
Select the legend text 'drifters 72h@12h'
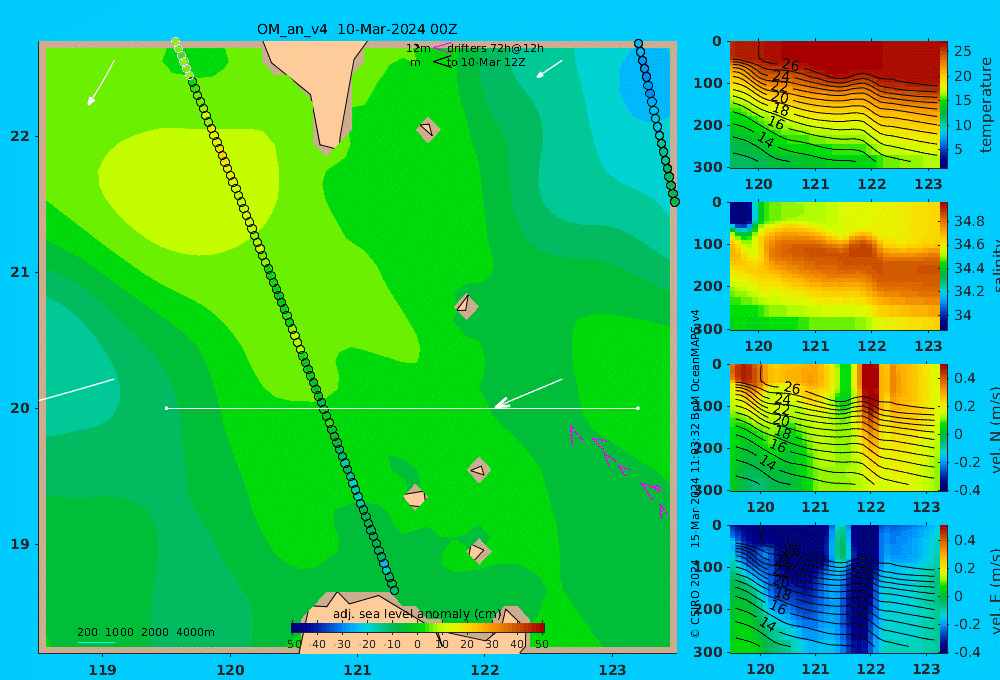coord(496,48)
